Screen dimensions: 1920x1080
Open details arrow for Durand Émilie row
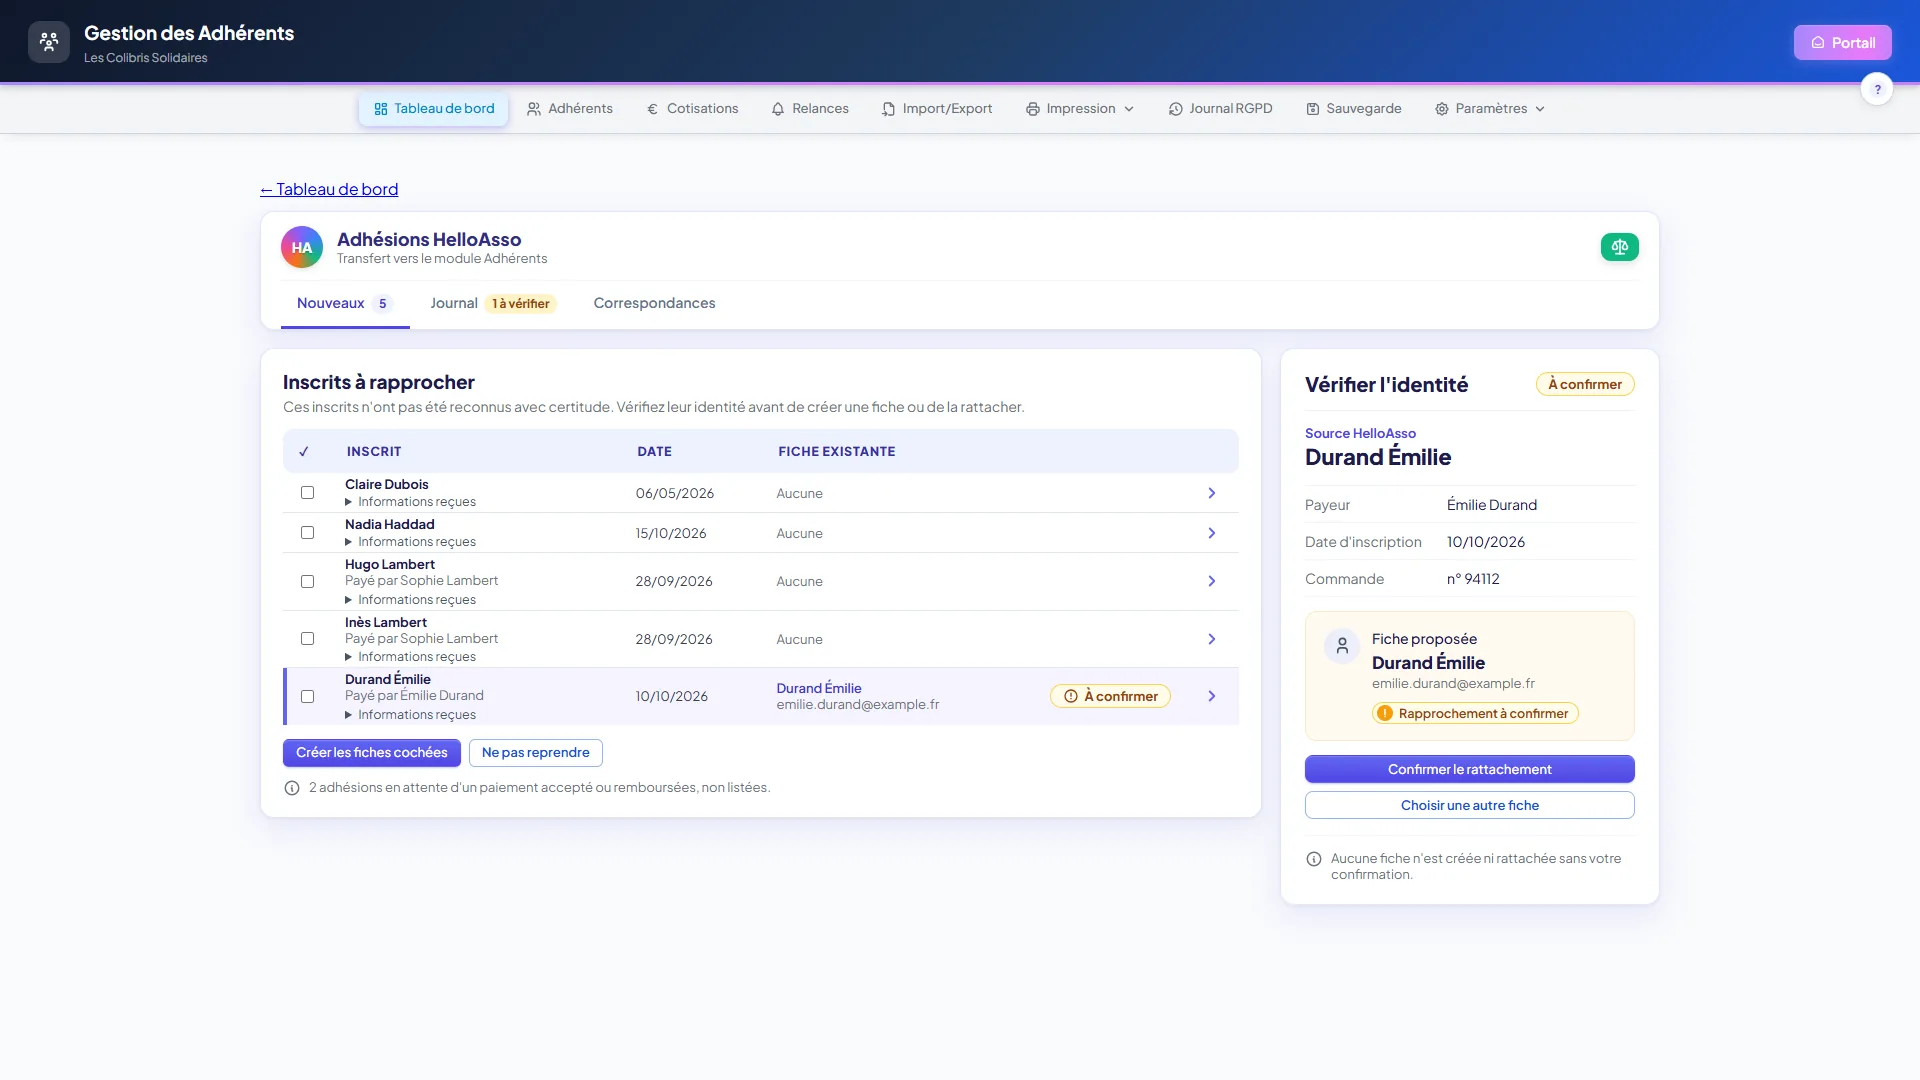[x=1211, y=696]
